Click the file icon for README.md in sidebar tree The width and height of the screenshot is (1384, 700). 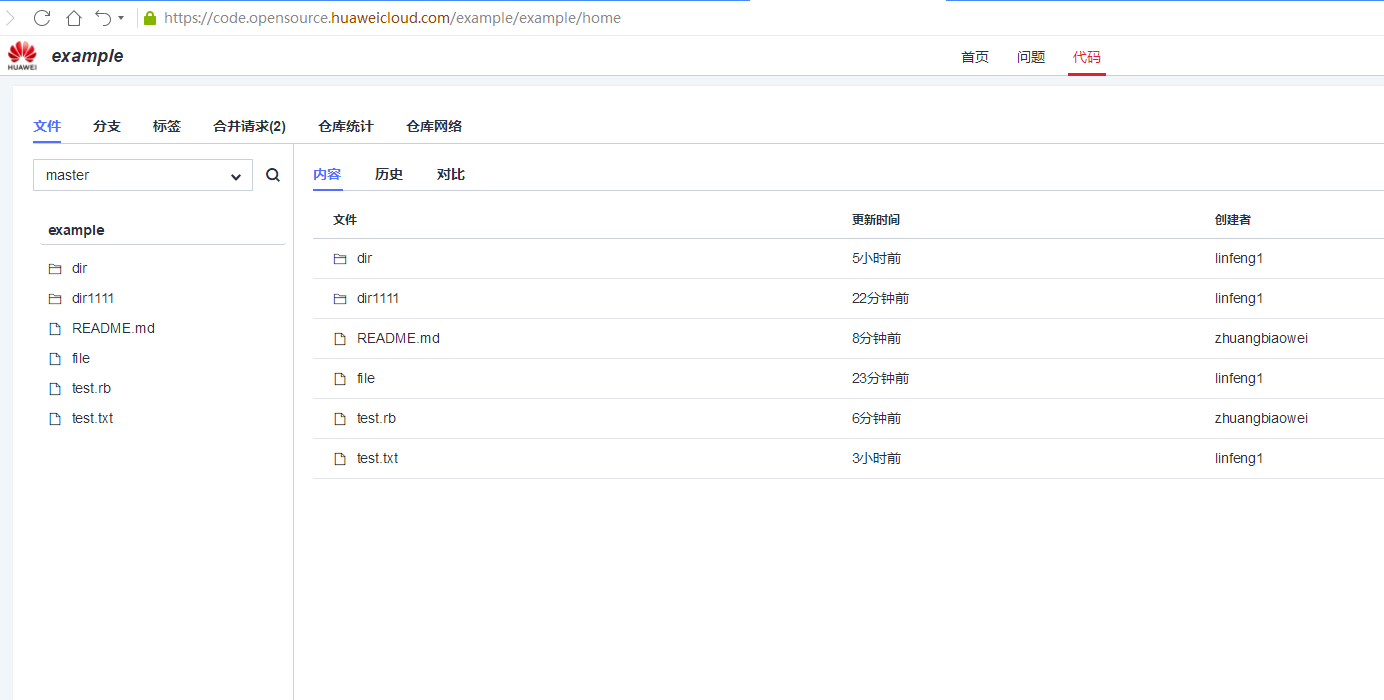(x=55, y=329)
